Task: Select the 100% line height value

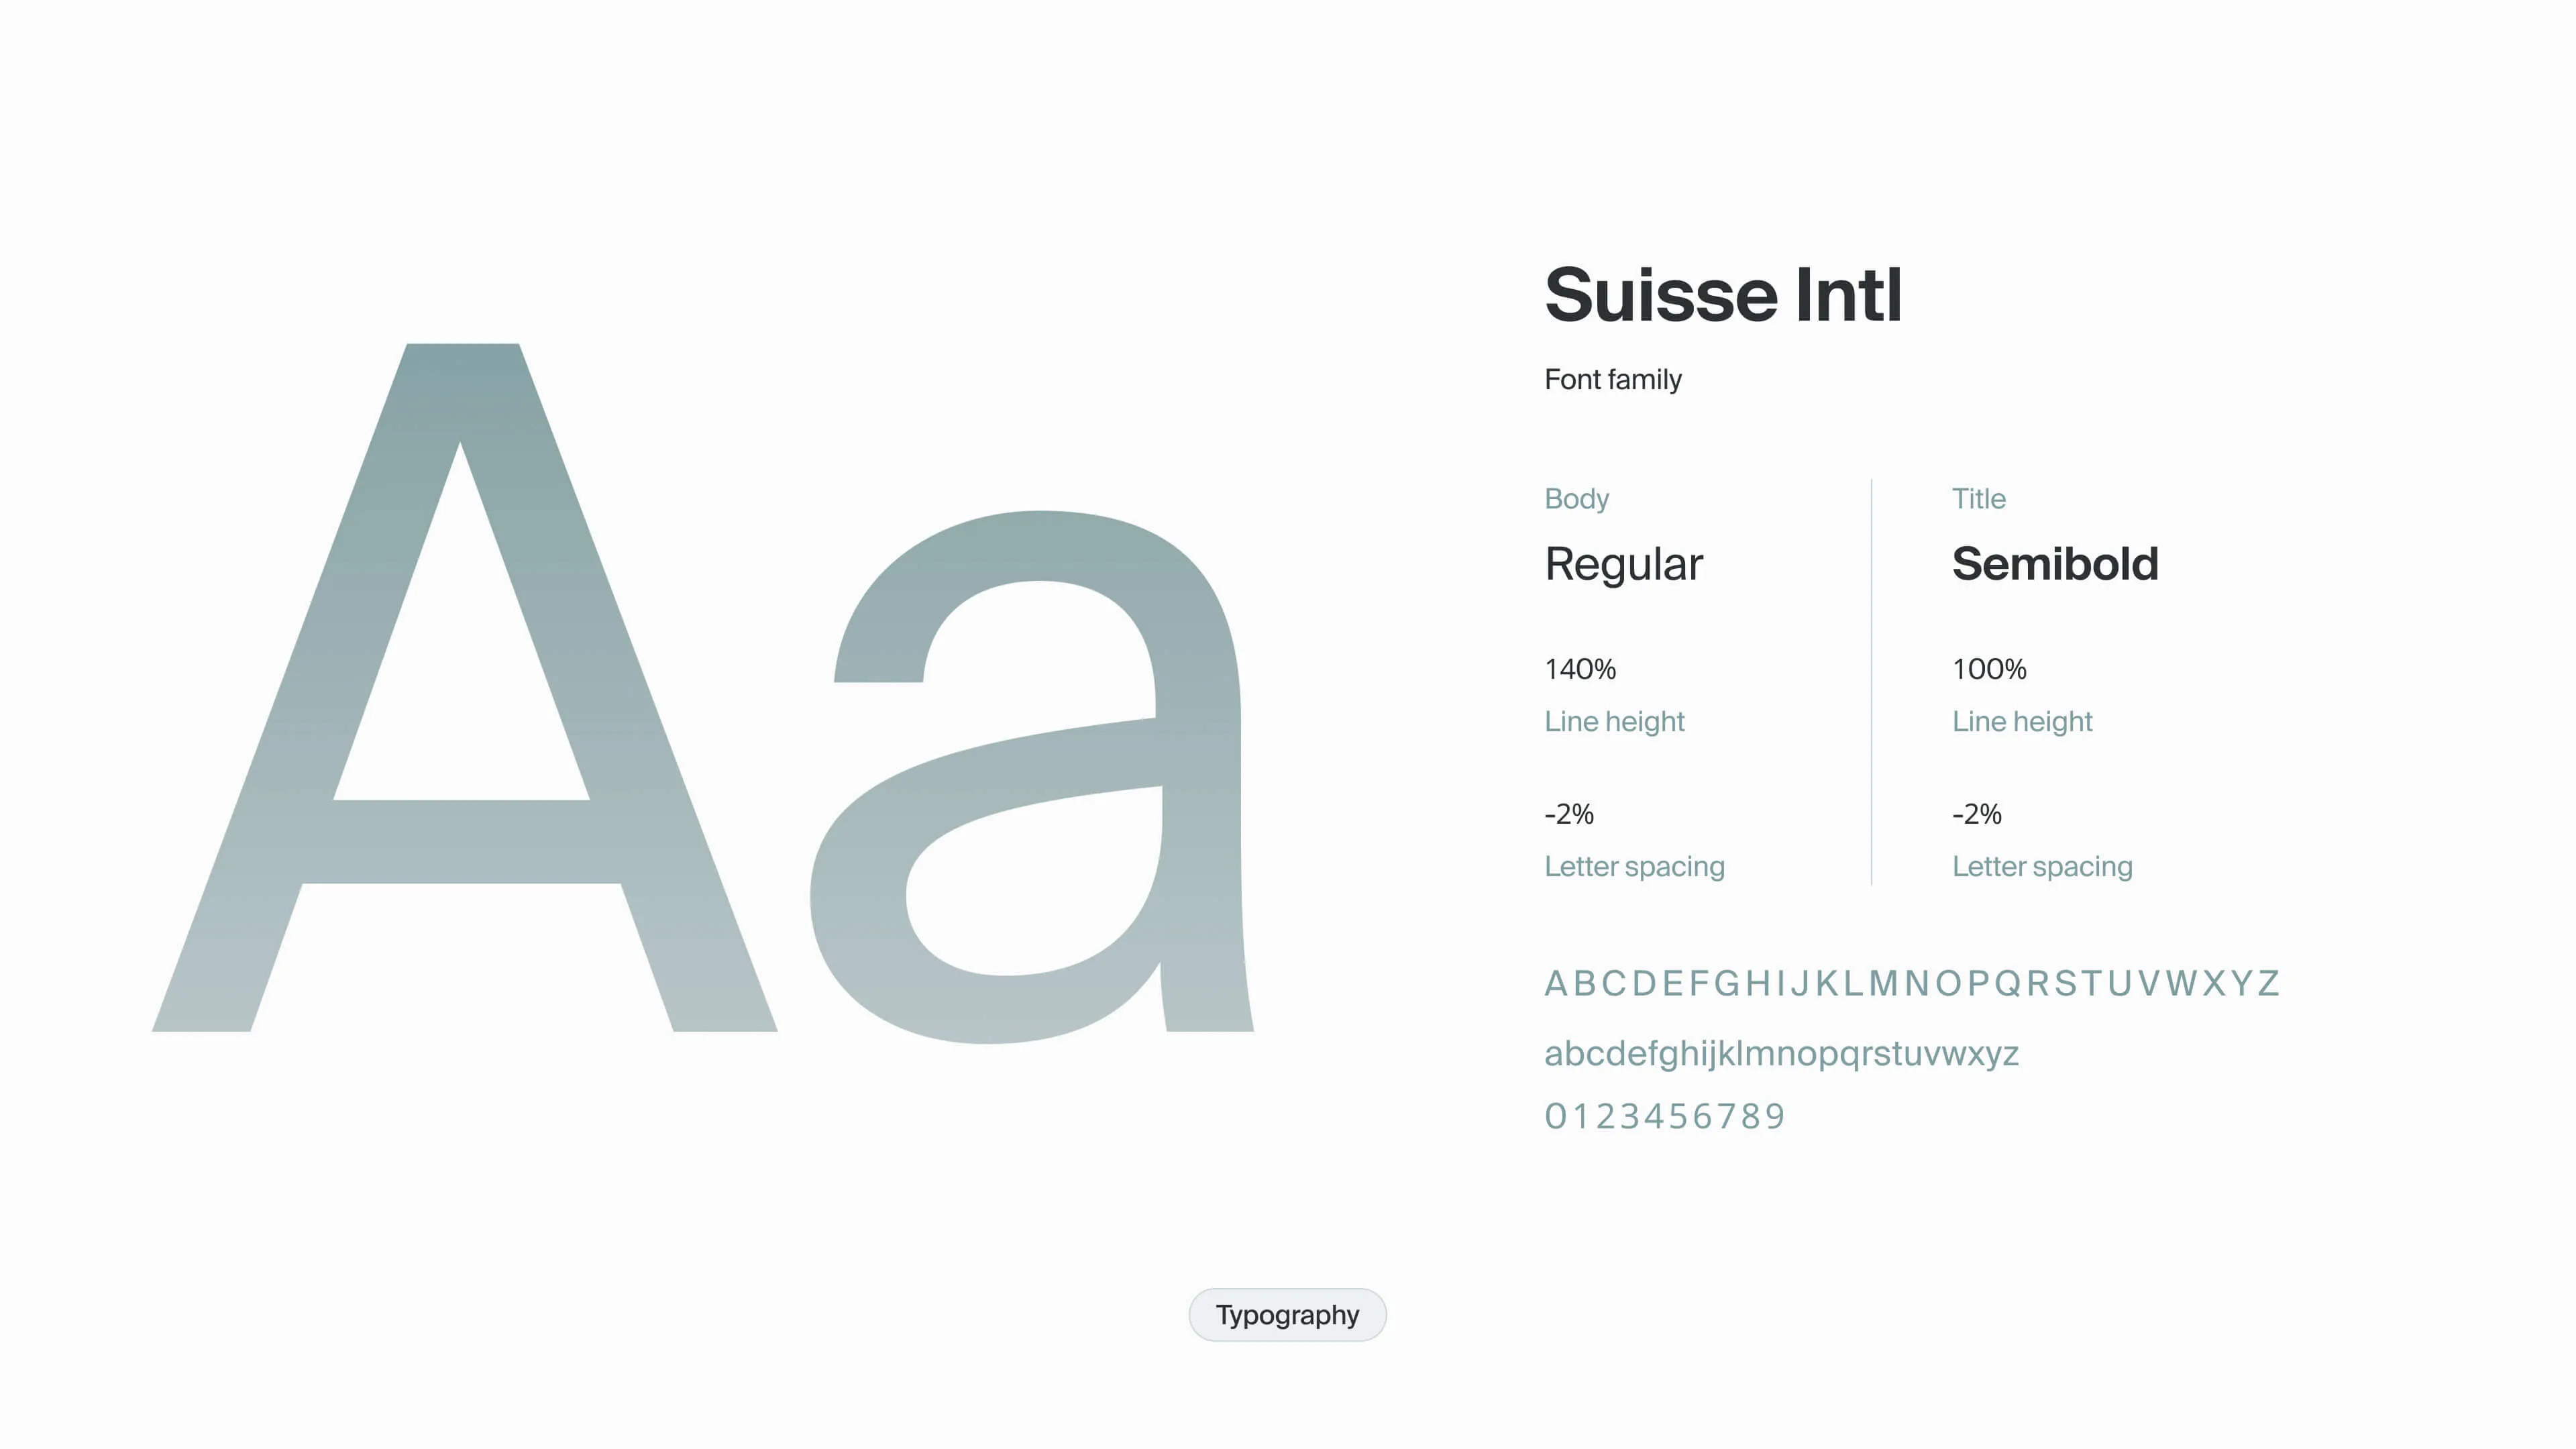Action: (1988, 669)
